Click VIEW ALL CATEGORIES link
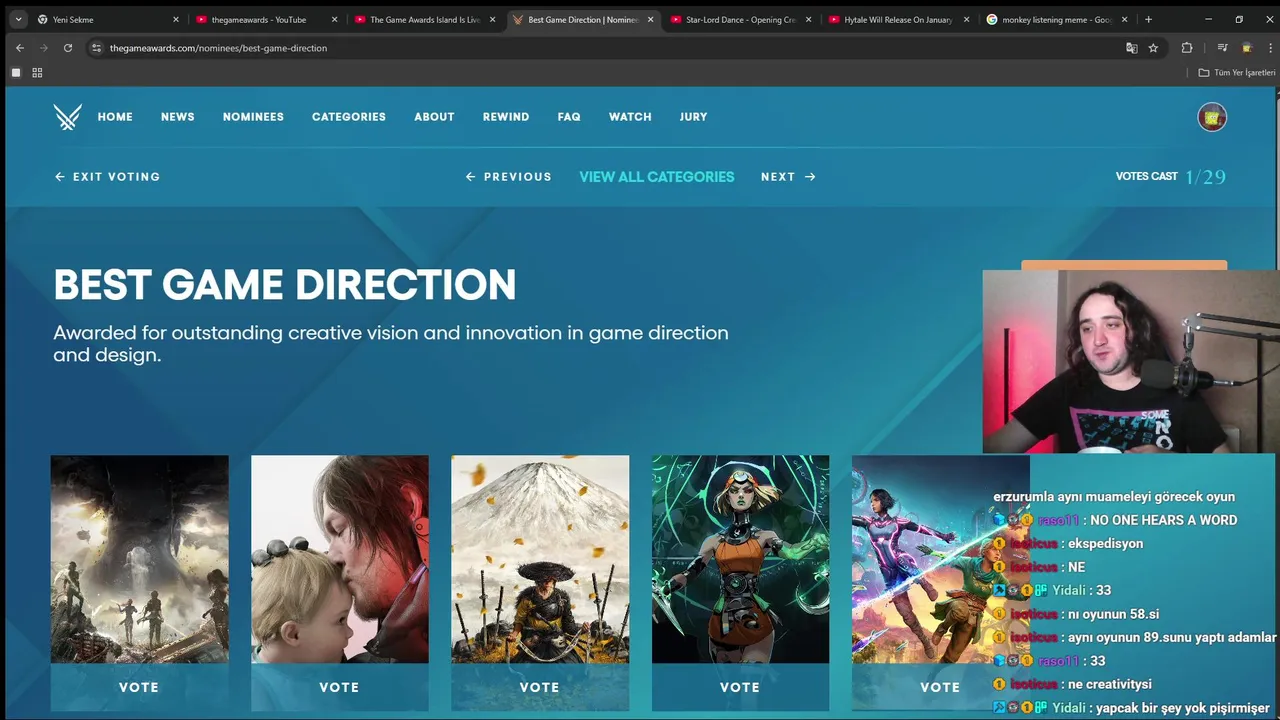Image resolution: width=1280 pixels, height=720 pixels. pos(657,177)
